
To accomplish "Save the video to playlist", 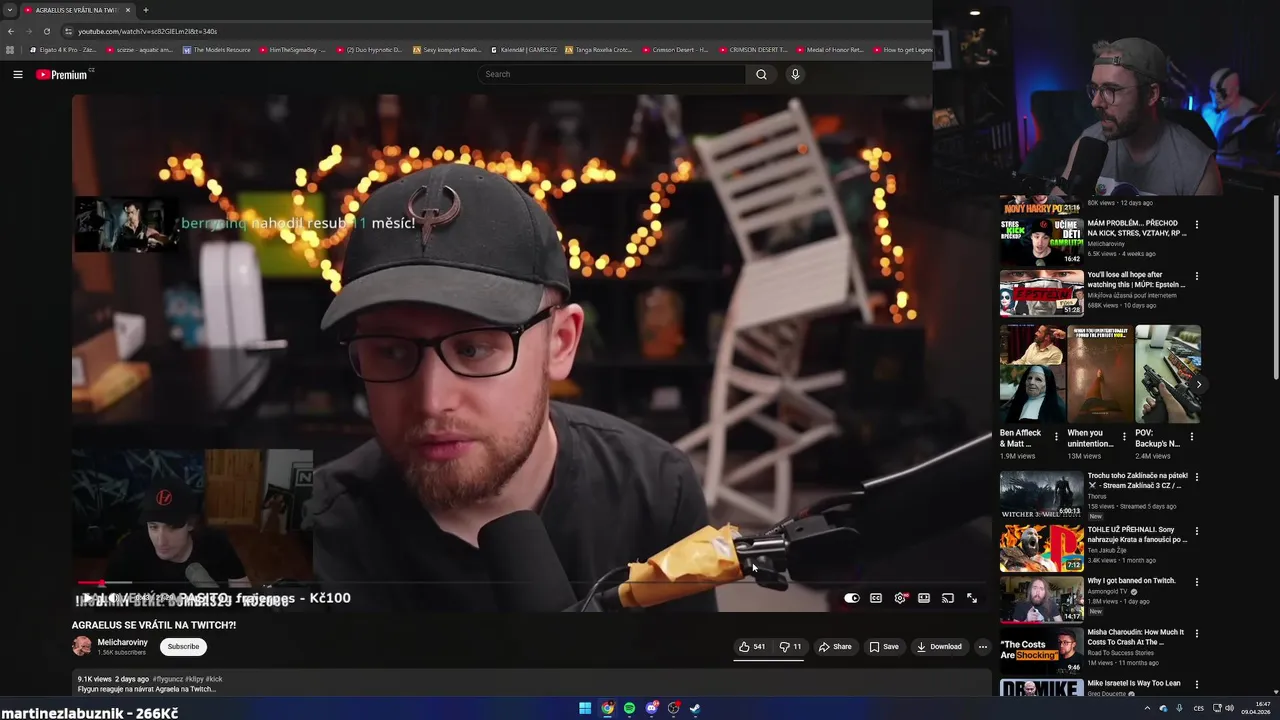I will pyautogui.click(x=884, y=646).
